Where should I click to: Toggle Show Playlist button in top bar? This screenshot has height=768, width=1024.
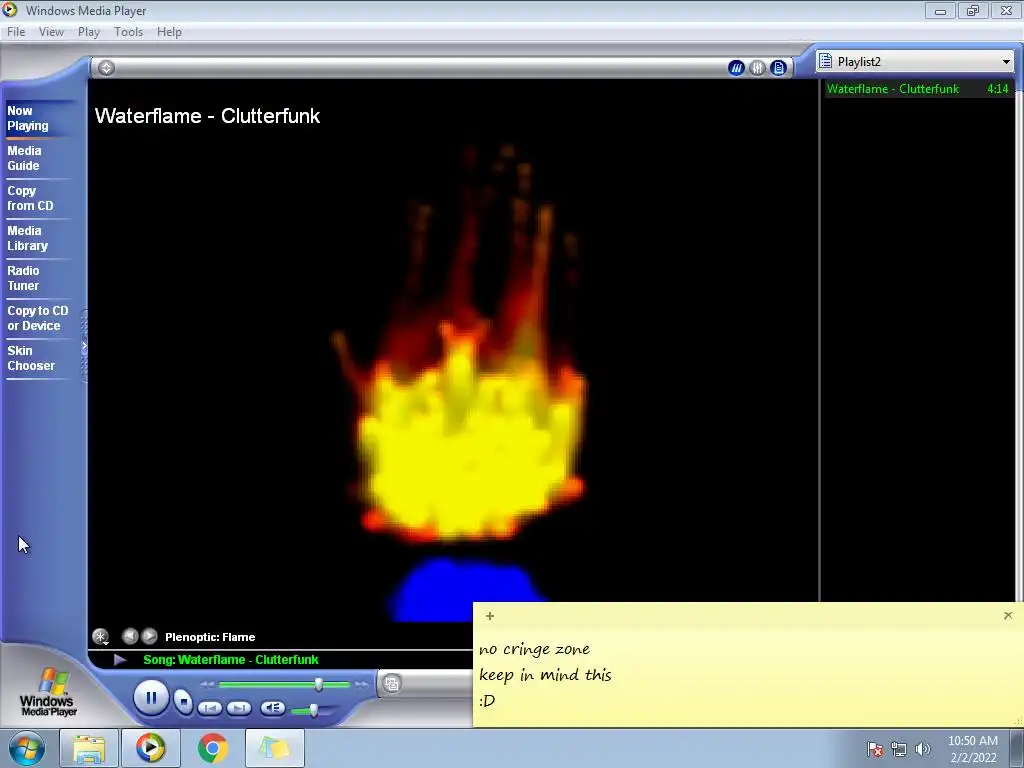778,68
